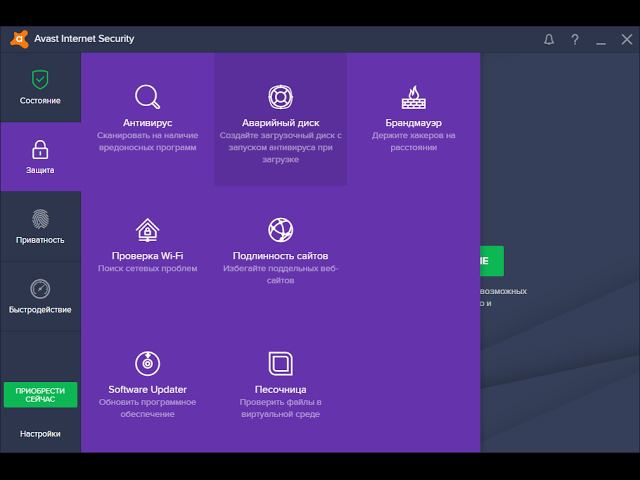Screen dimensions: 640x480
Task: Minimize the Avast window
Action: (600, 43)
